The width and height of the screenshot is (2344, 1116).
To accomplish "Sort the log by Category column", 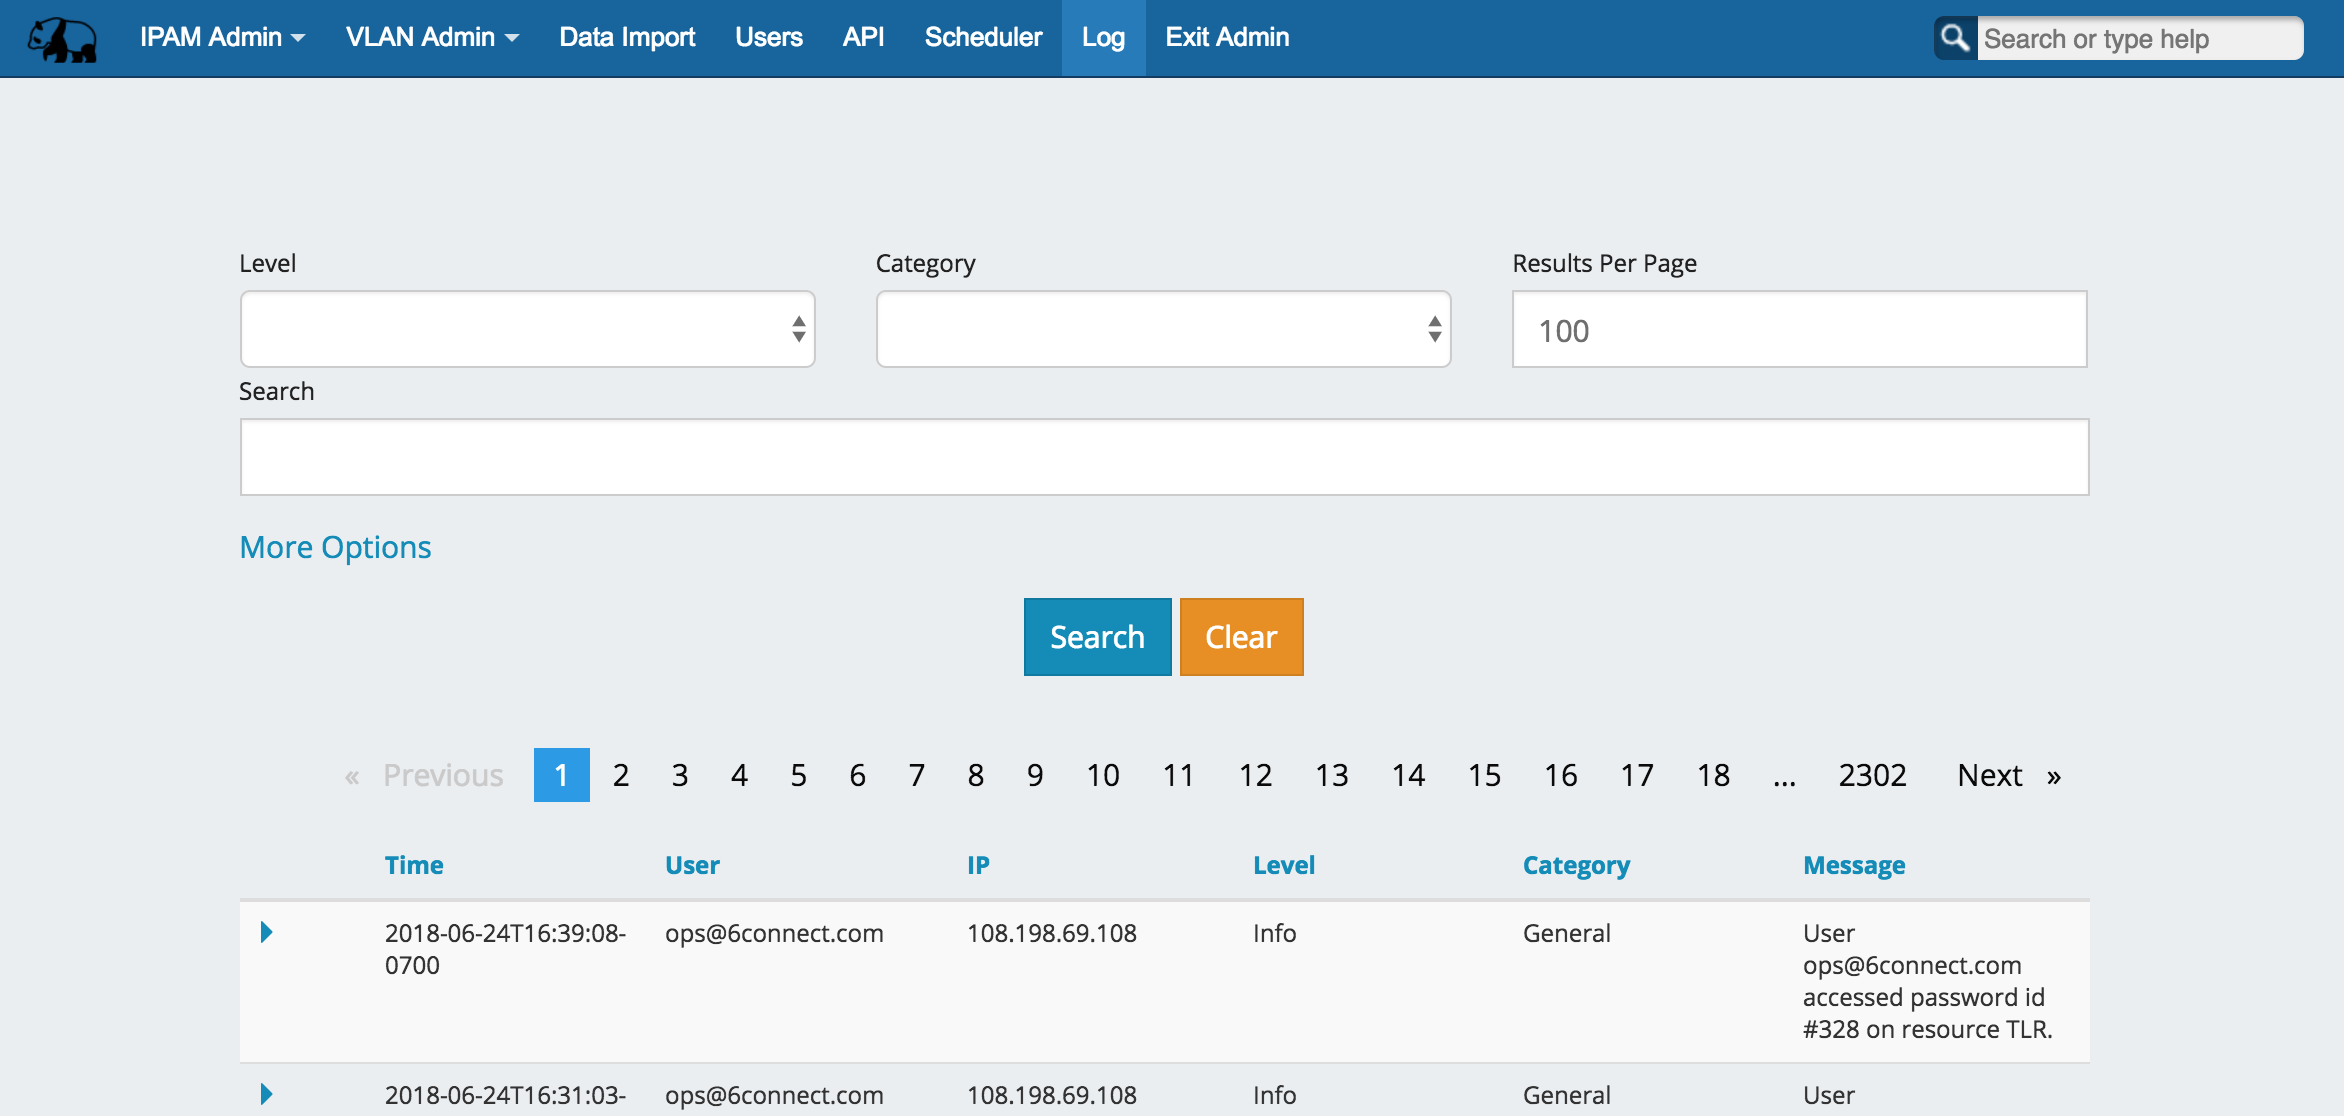I will pyautogui.click(x=1576, y=865).
